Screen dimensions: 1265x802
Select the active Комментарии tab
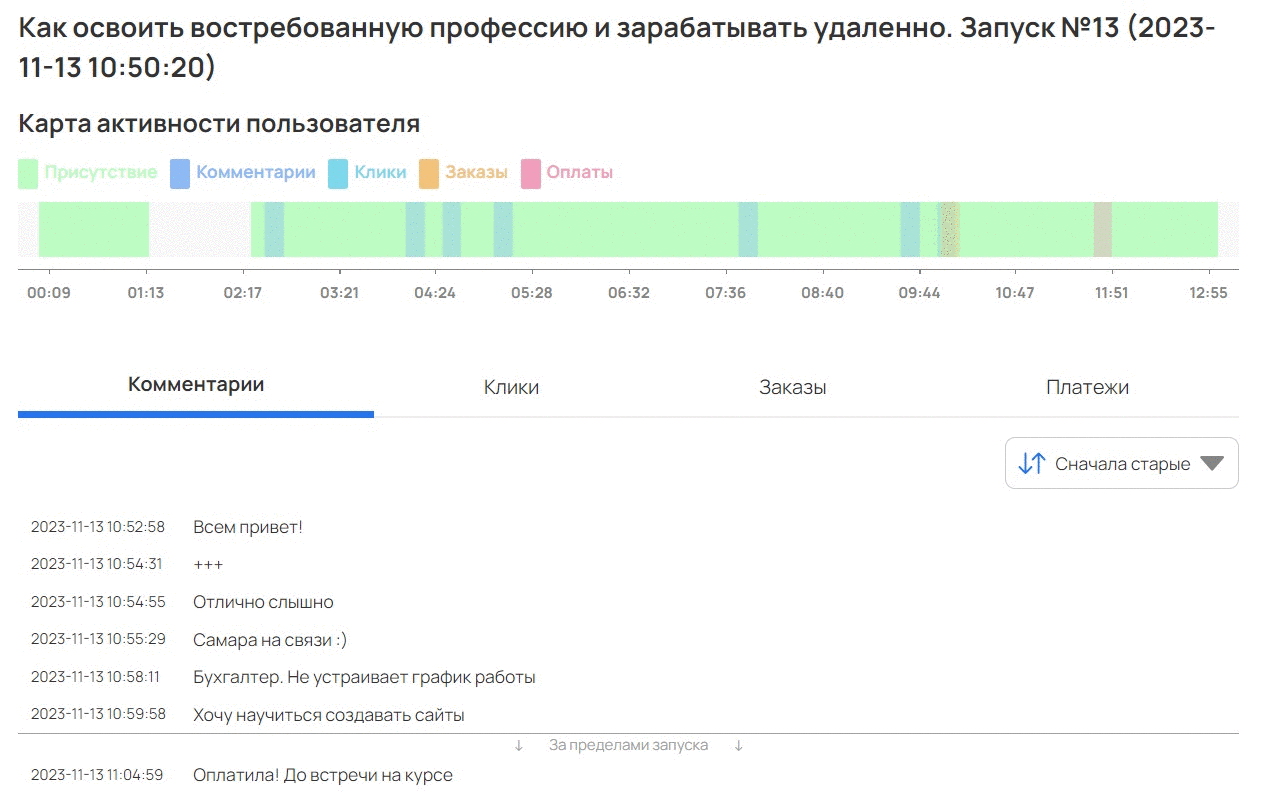(x=196, y=383)
